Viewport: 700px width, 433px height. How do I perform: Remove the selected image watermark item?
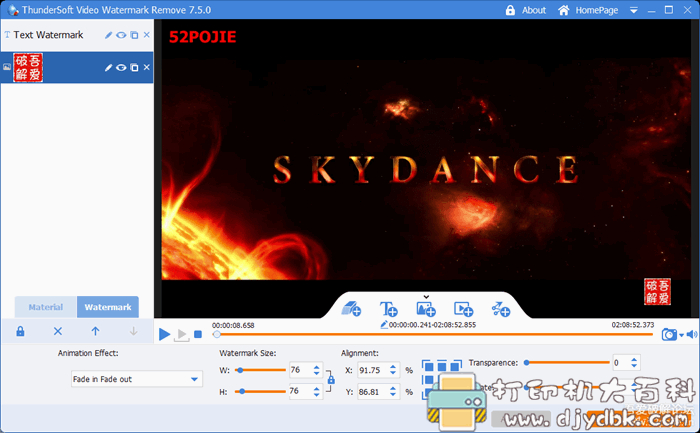pos(146,67)
